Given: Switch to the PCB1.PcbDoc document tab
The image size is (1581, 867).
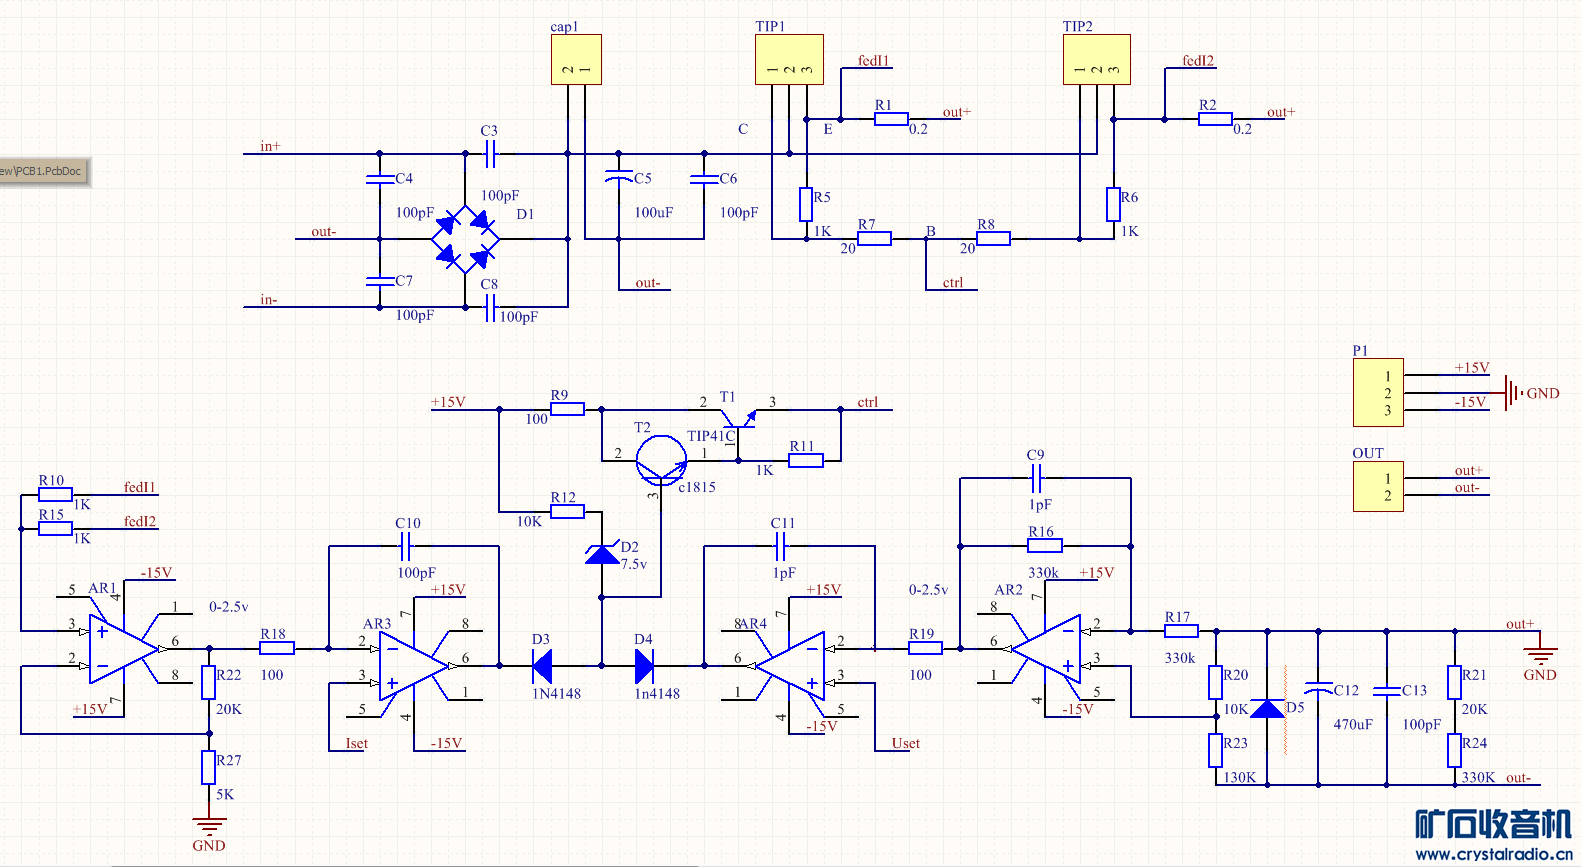Looking at the screenshot, I should (x=44, y=172).
